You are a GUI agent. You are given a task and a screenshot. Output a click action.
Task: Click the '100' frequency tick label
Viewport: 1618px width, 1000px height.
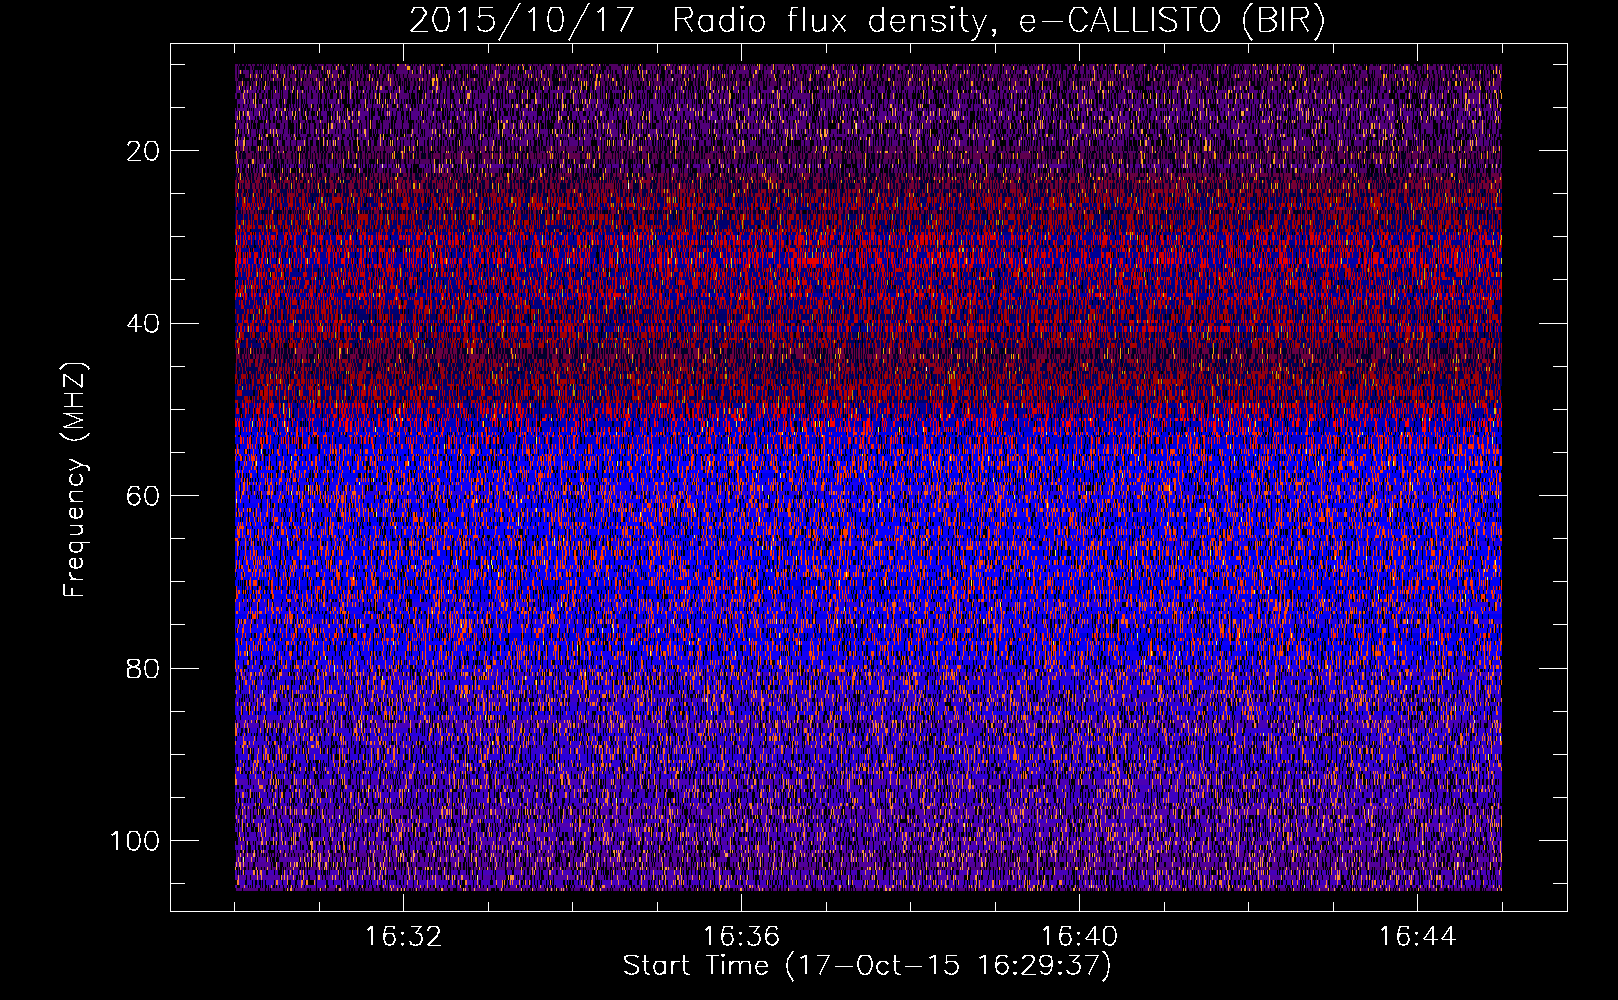coord(135,841)
